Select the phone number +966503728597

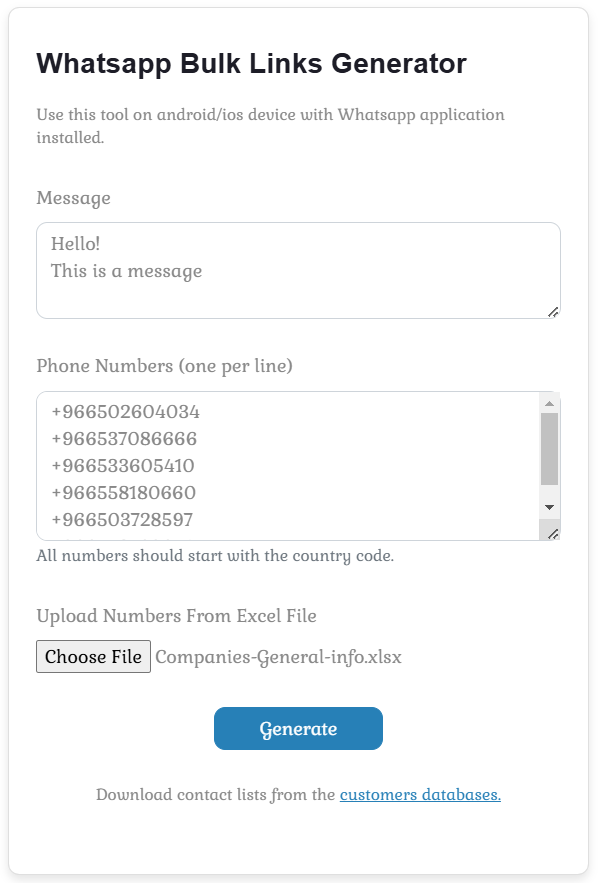(124, 520)
